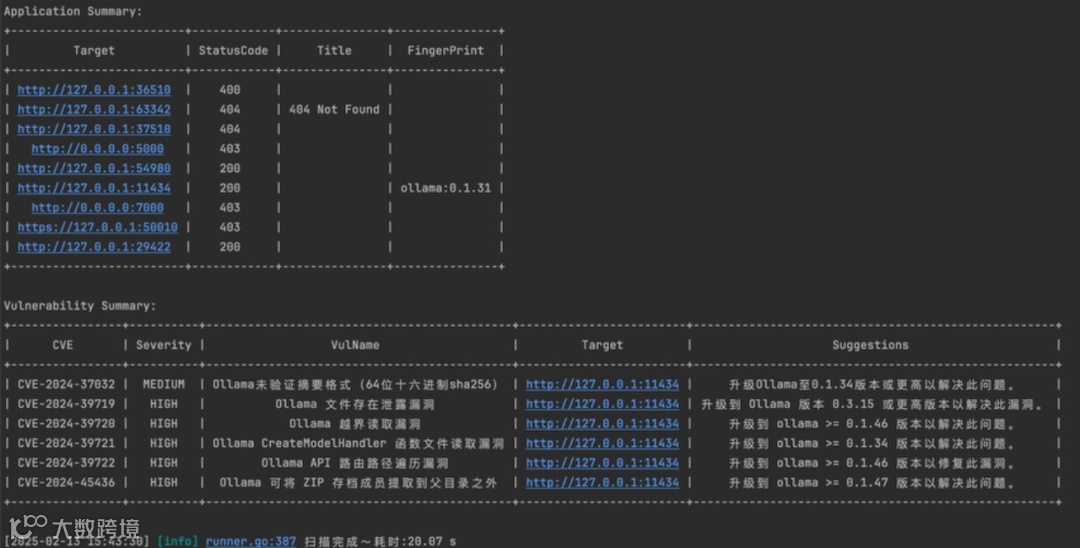Open the http://127.0.0.1:36510 target link
Screen dimensions: 1080x548
coord(94,89)
